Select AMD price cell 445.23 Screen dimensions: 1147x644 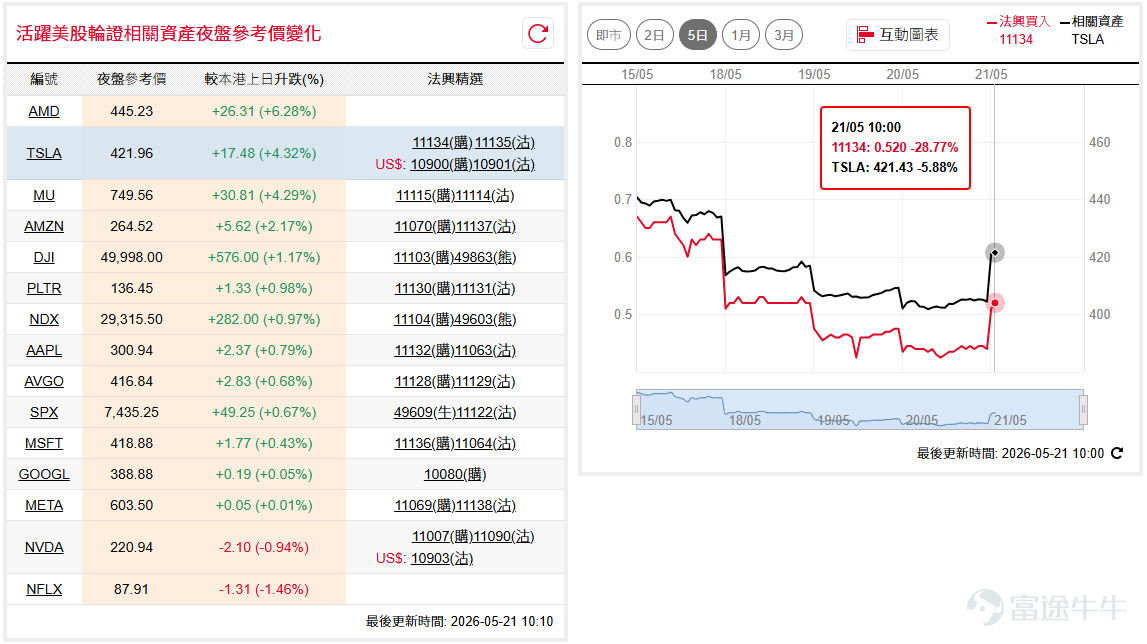pyautogui.click(x=132, y=111)
